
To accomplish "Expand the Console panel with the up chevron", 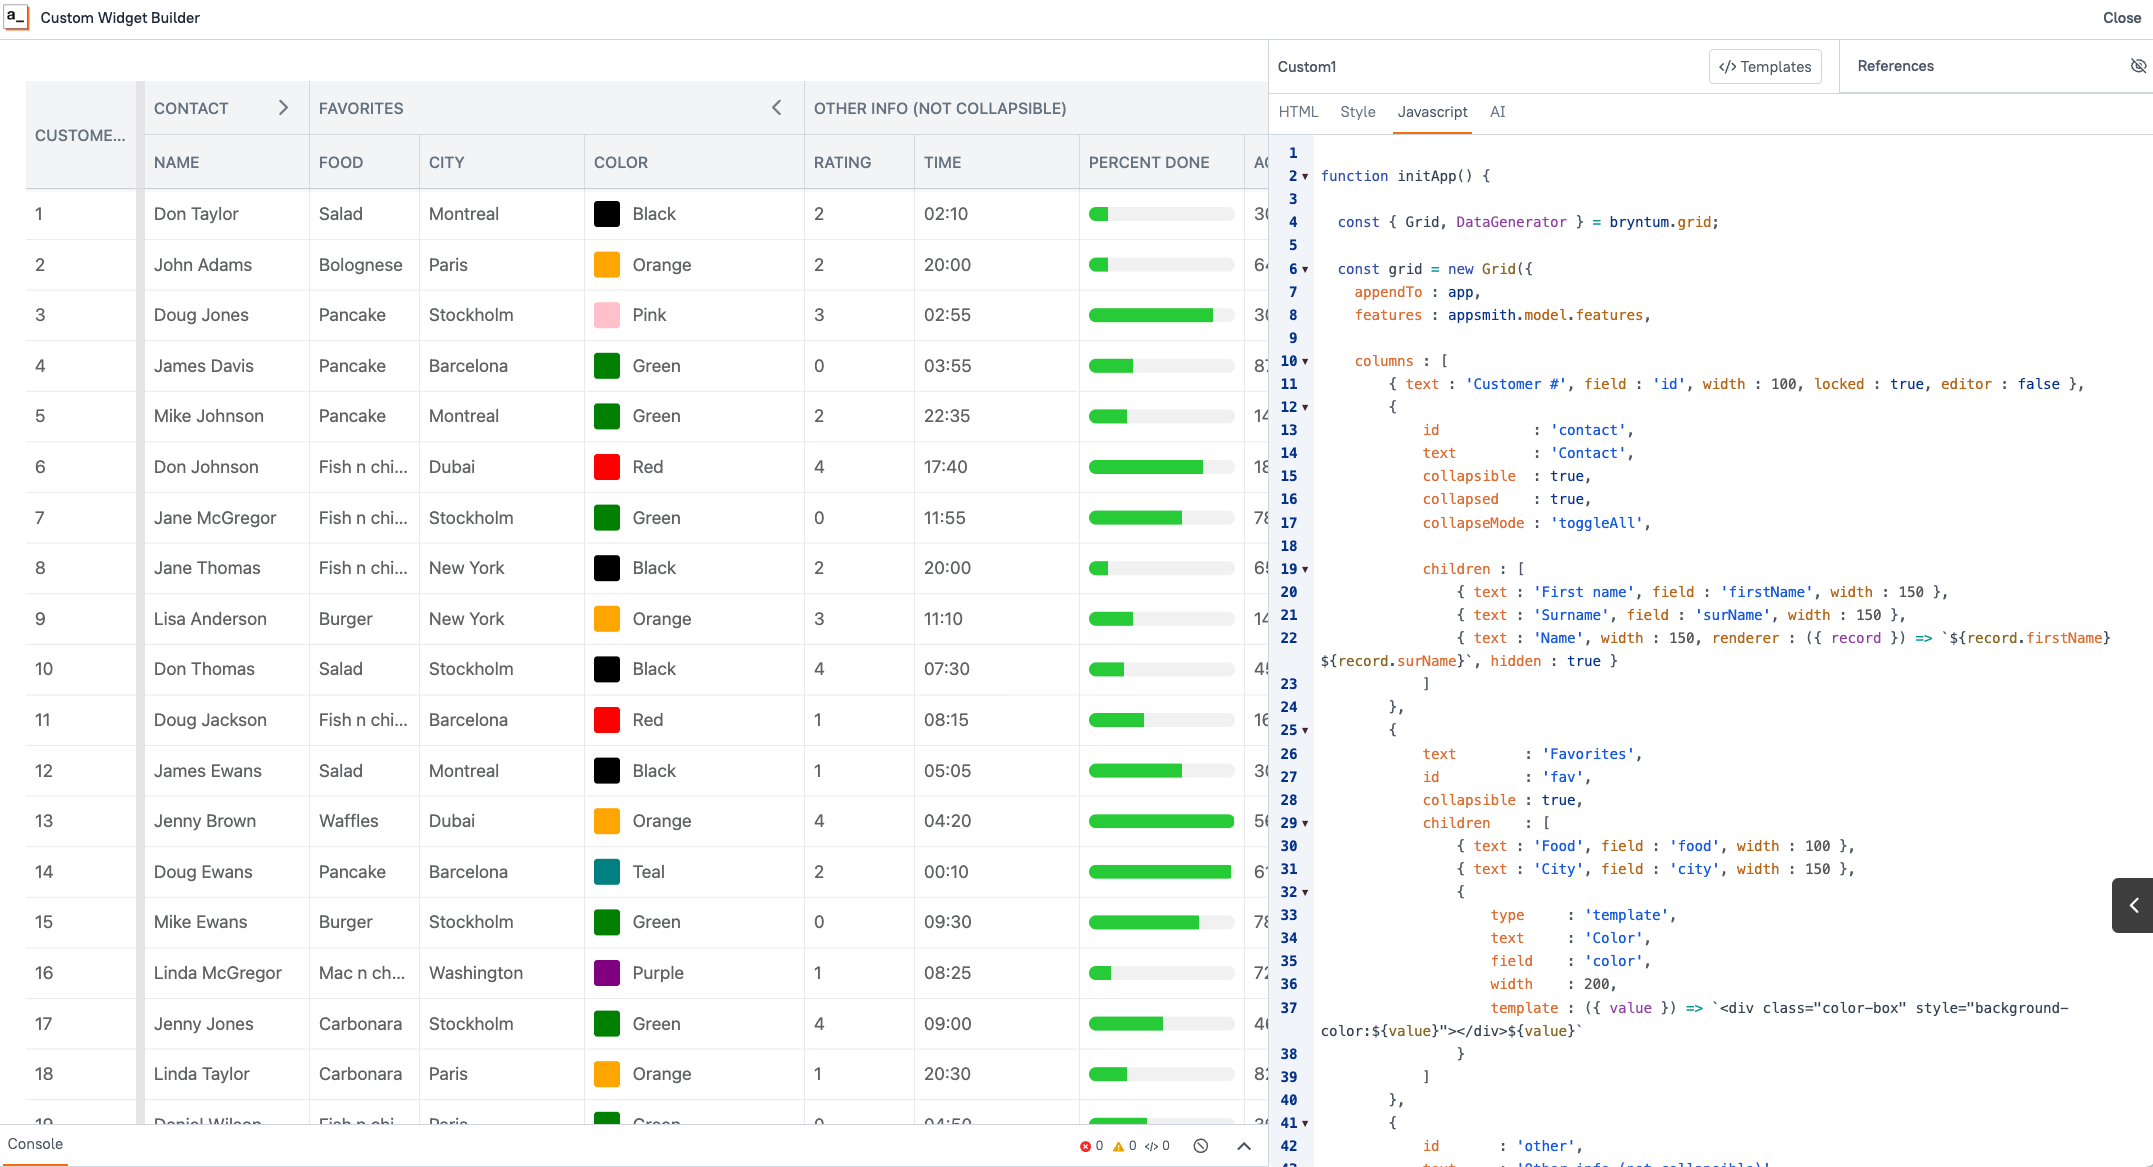I will pos(1243,1146).
